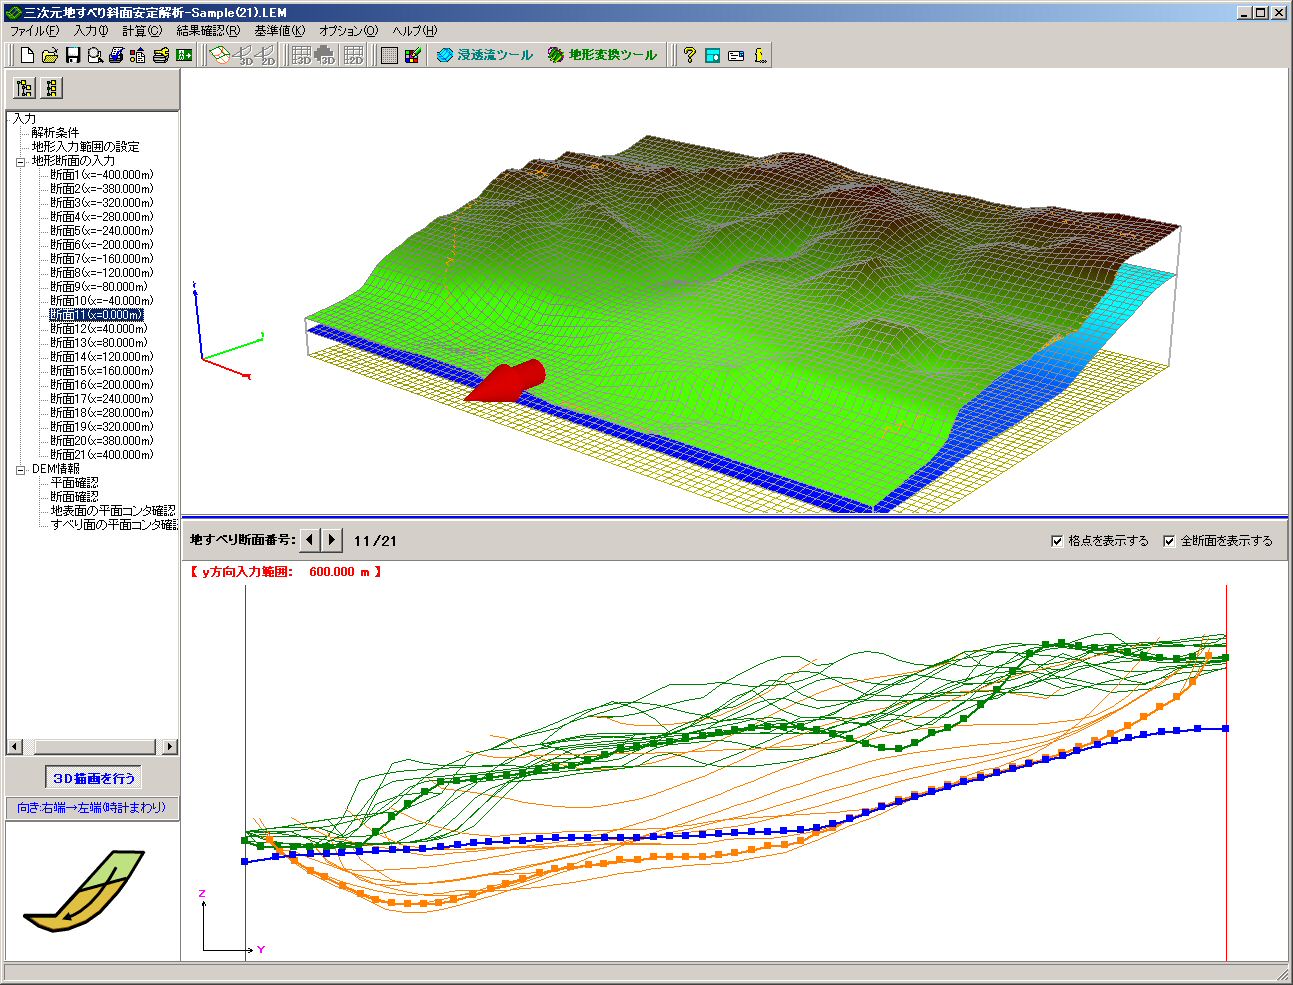The height and width of the screenshot is (985, 1293).
Task: Open the 計算(C) menu
Action: tap(141, 31)
